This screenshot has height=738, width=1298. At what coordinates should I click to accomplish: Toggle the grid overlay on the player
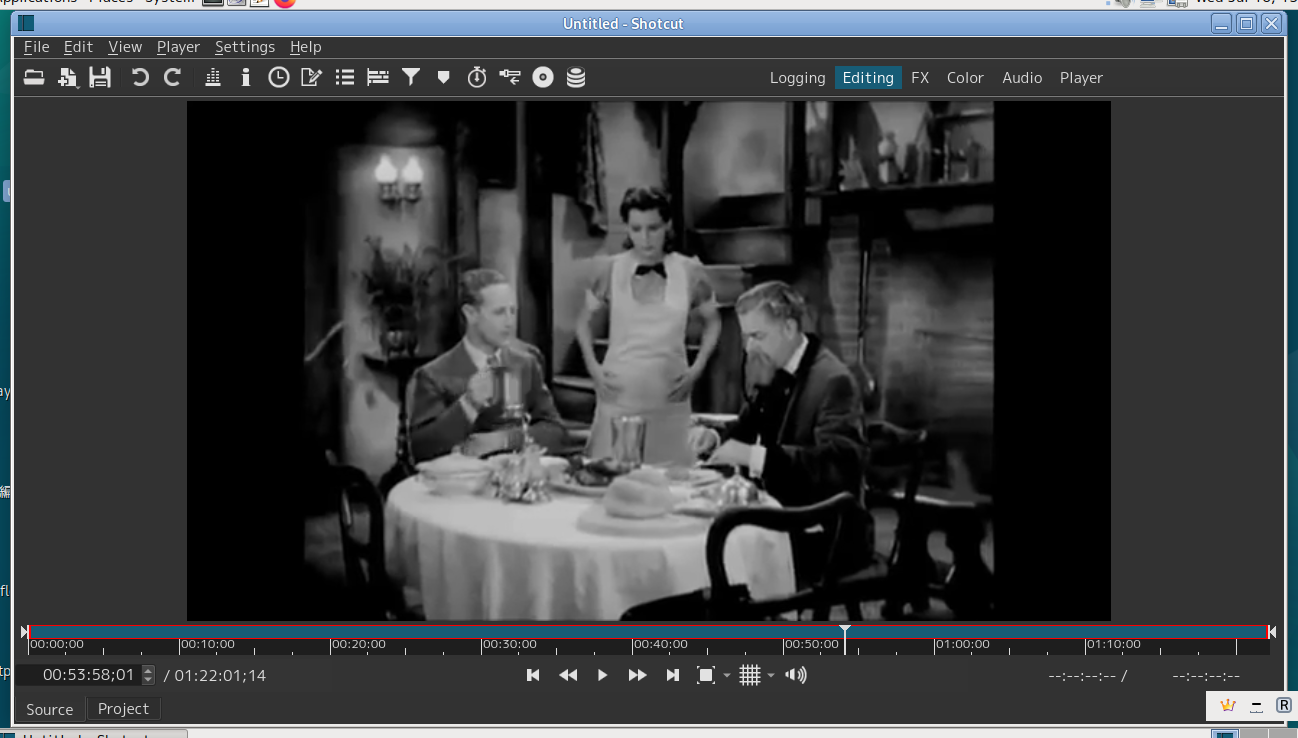click(750, 676)
